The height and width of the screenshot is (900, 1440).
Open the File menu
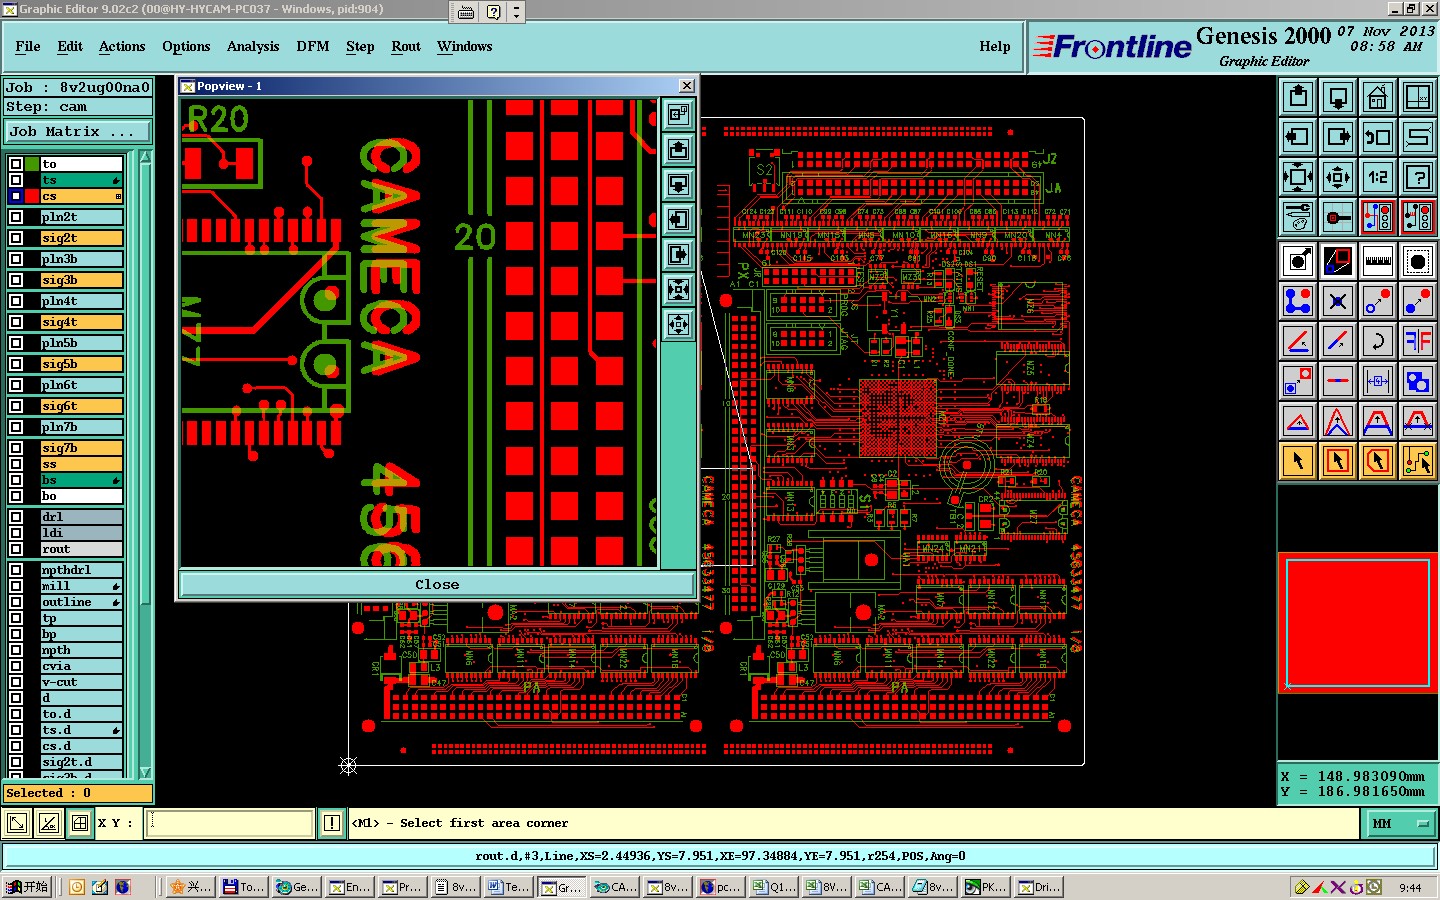28,46
